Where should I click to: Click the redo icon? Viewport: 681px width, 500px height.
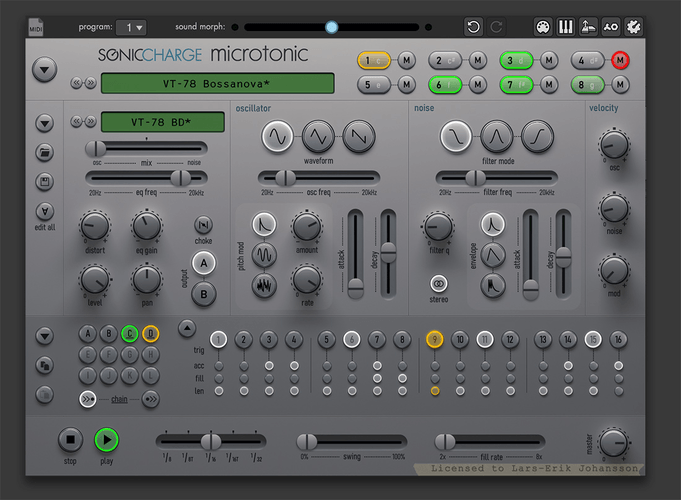[x=496, y=27]
